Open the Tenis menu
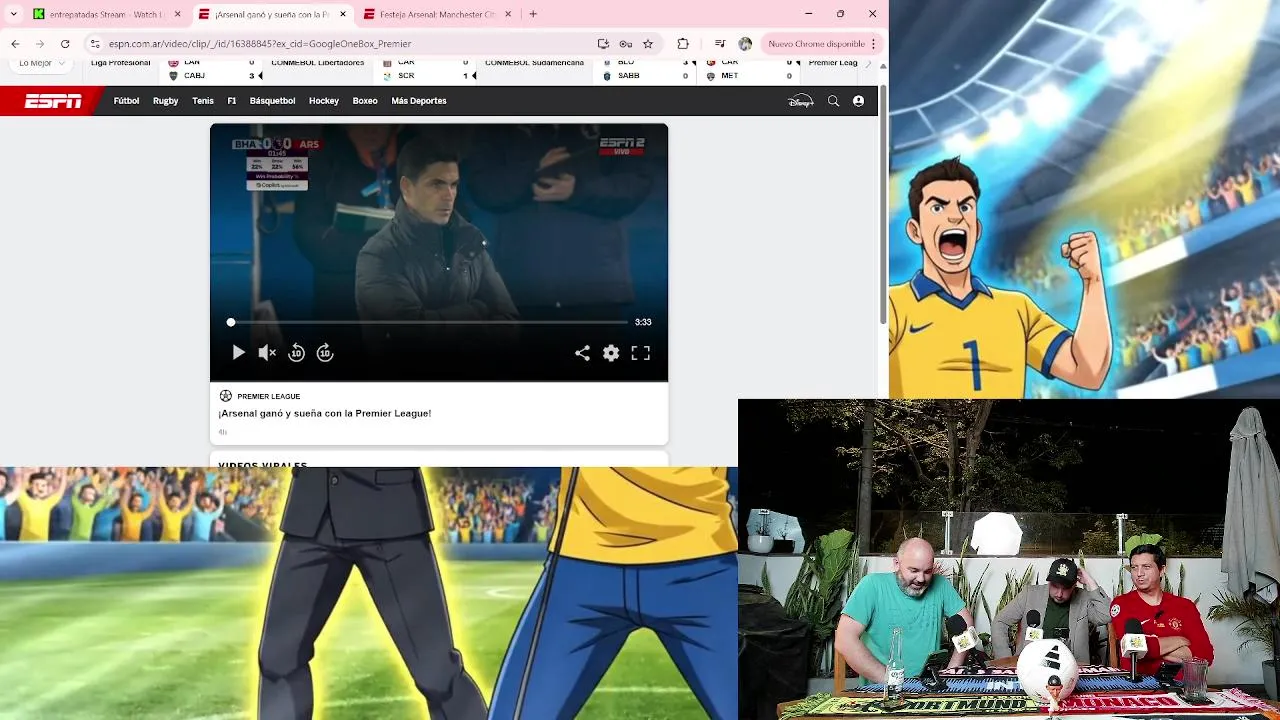This screenshot has height=720, width=1280. click(x=203, y=101)
